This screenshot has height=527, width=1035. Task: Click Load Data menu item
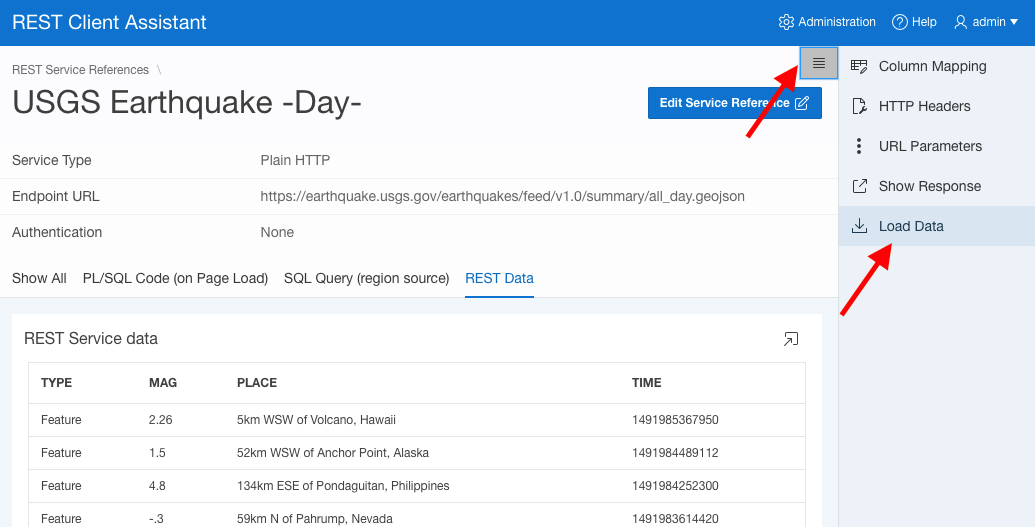937,226
